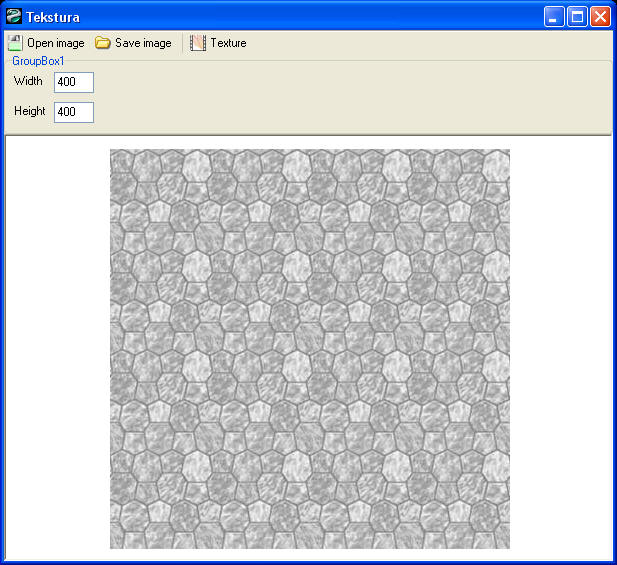This screenshot has height=565, width=617.
Task: Click the Texture tool icon
Action: coord(198,43)
